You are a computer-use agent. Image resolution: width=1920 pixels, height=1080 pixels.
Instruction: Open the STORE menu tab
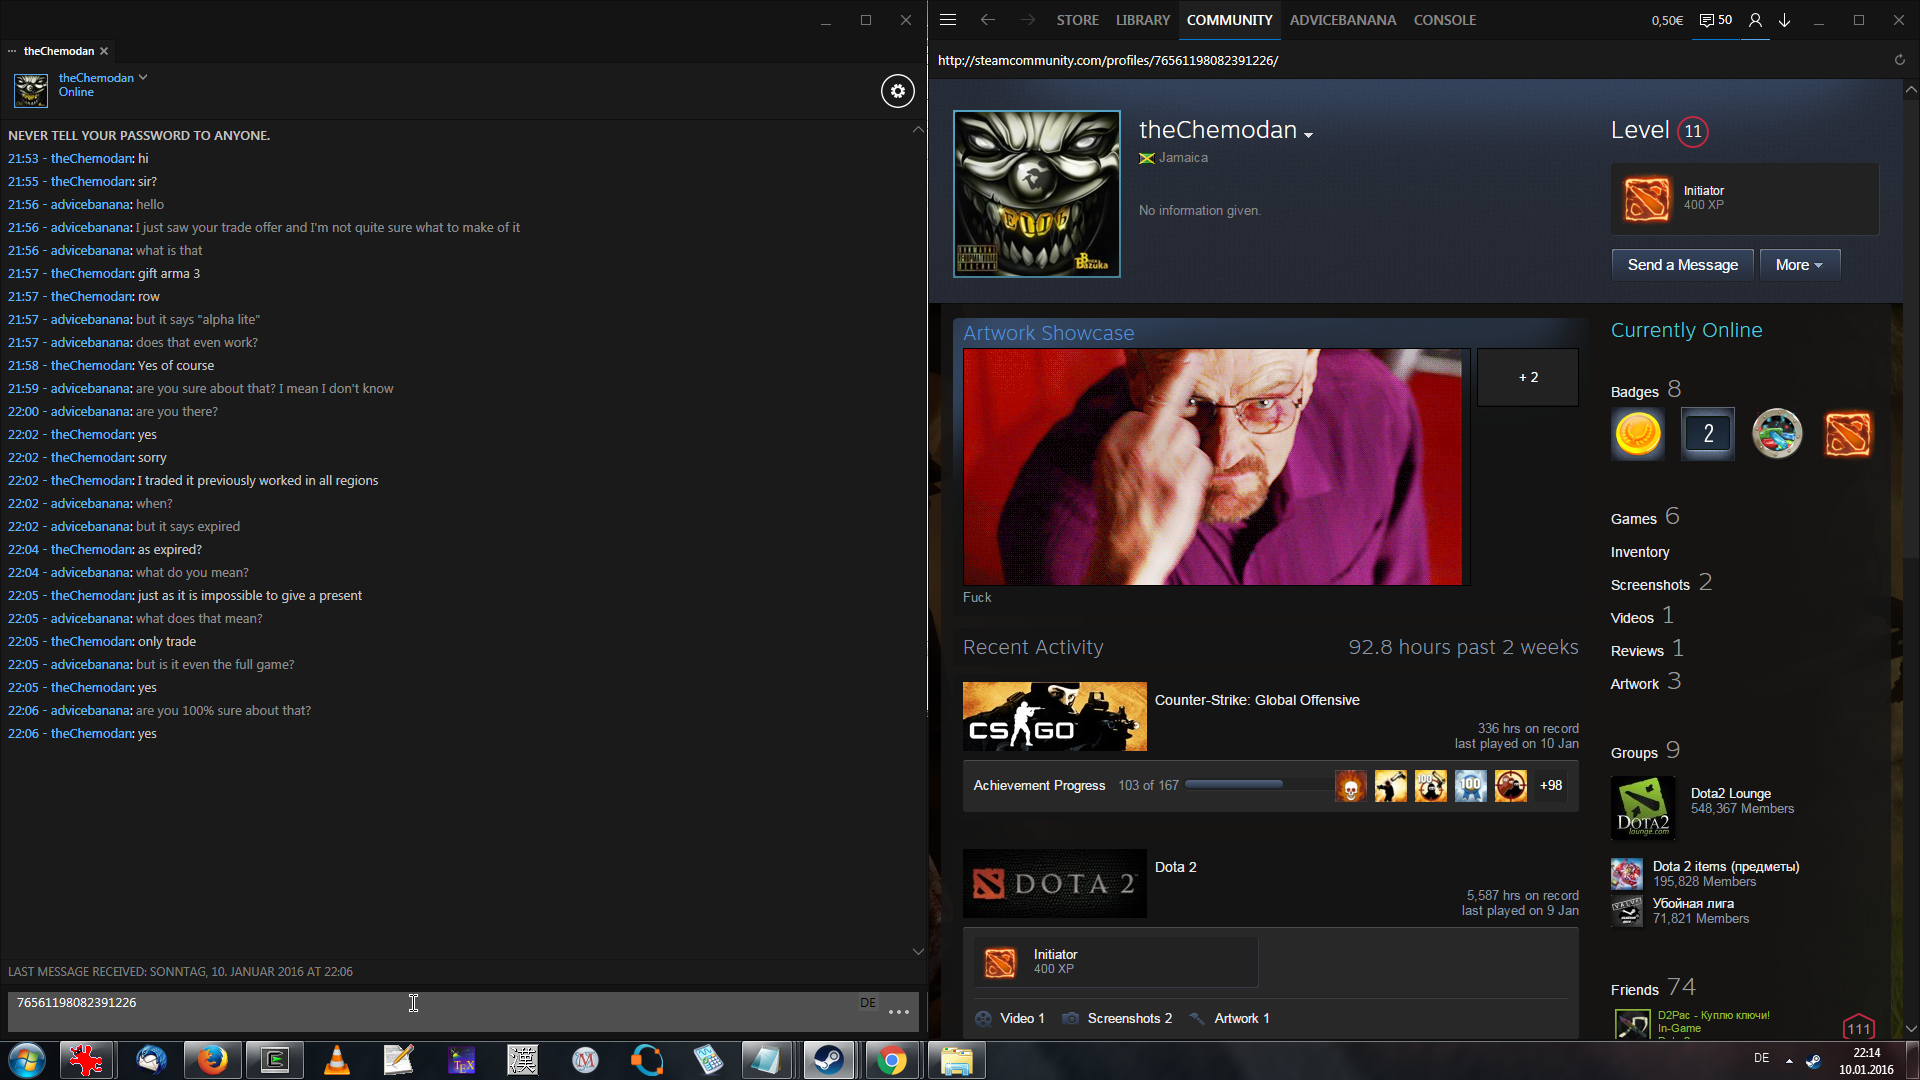1077,20
